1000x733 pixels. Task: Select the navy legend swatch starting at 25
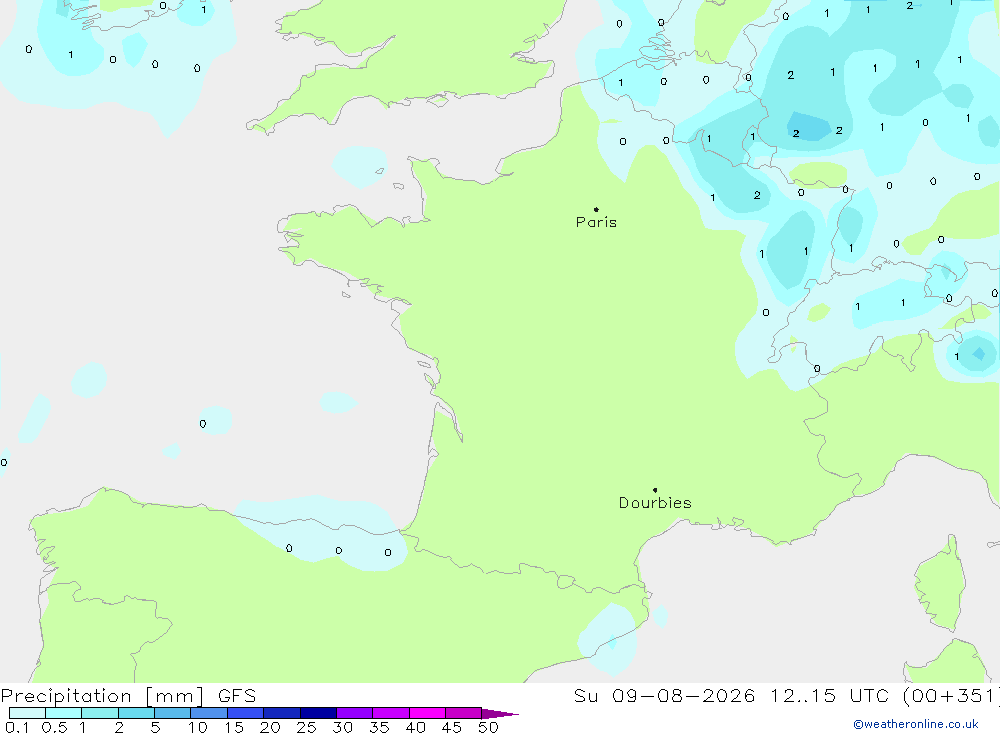pos(318,713)
